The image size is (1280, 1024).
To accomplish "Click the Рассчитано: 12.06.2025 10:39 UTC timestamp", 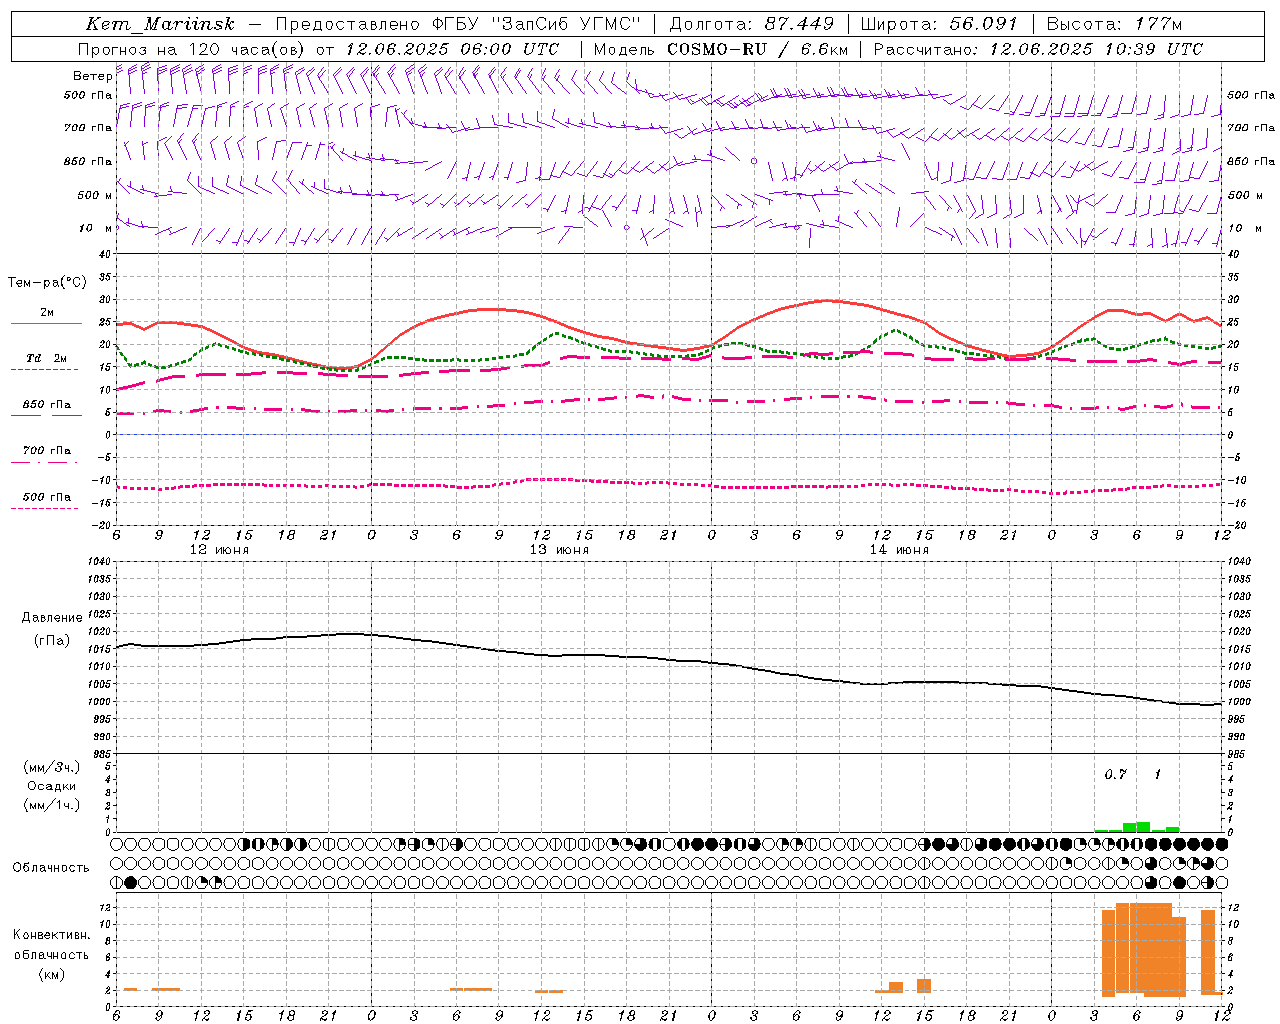I will [1038, 49].
